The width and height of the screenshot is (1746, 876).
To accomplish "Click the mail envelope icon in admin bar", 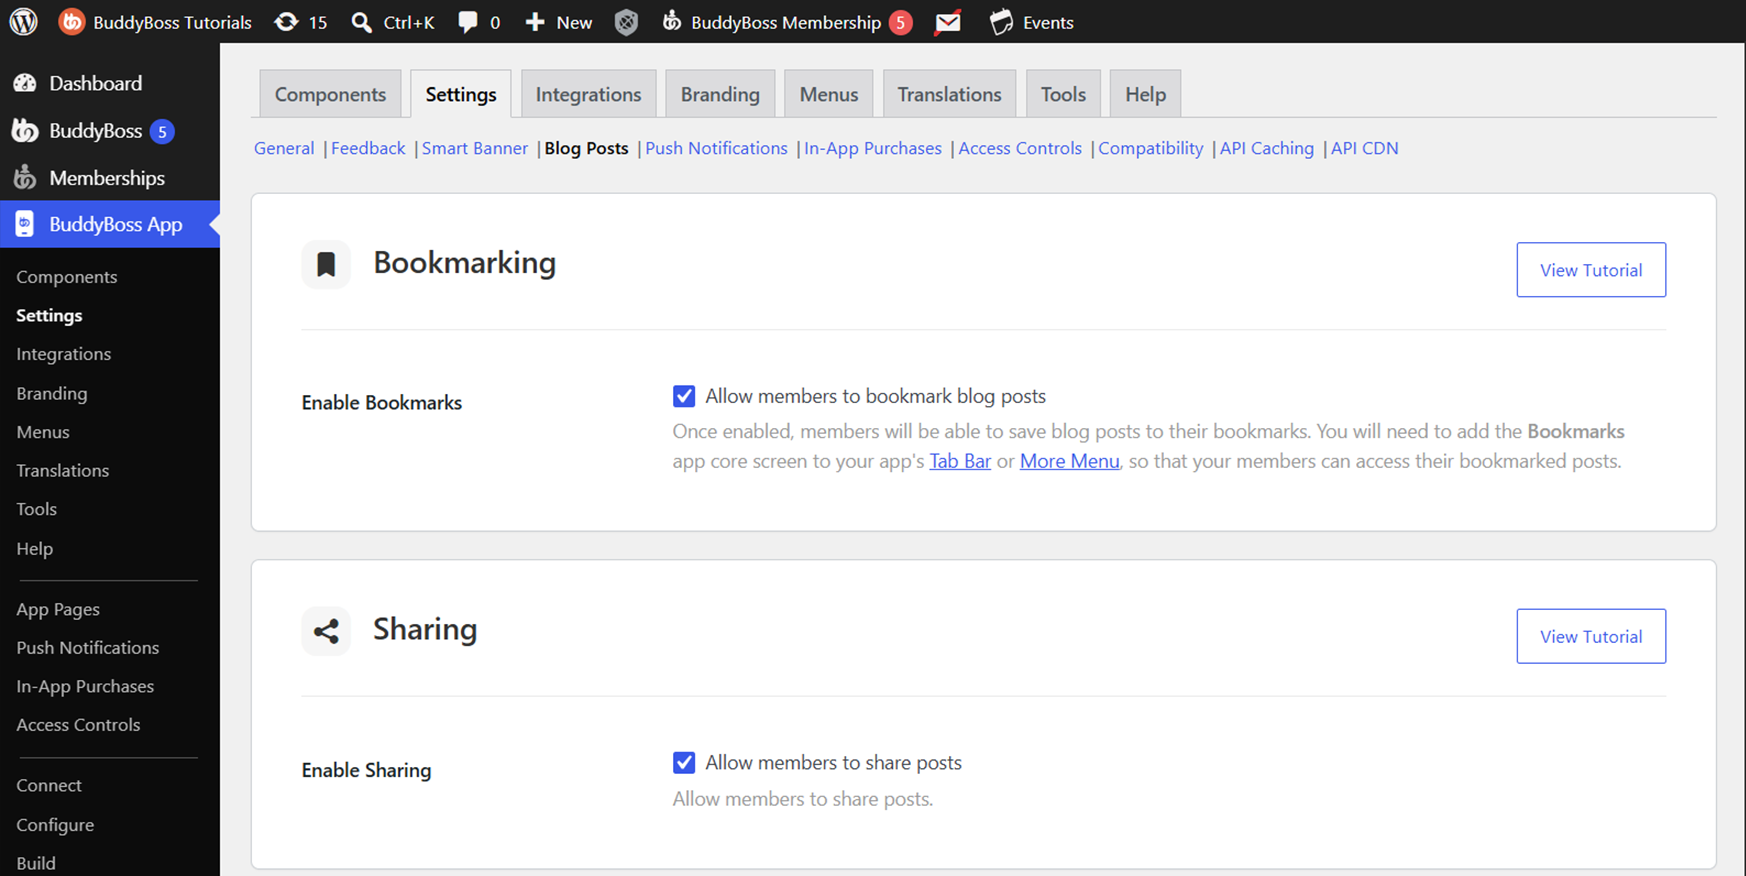I will (948, 21).
